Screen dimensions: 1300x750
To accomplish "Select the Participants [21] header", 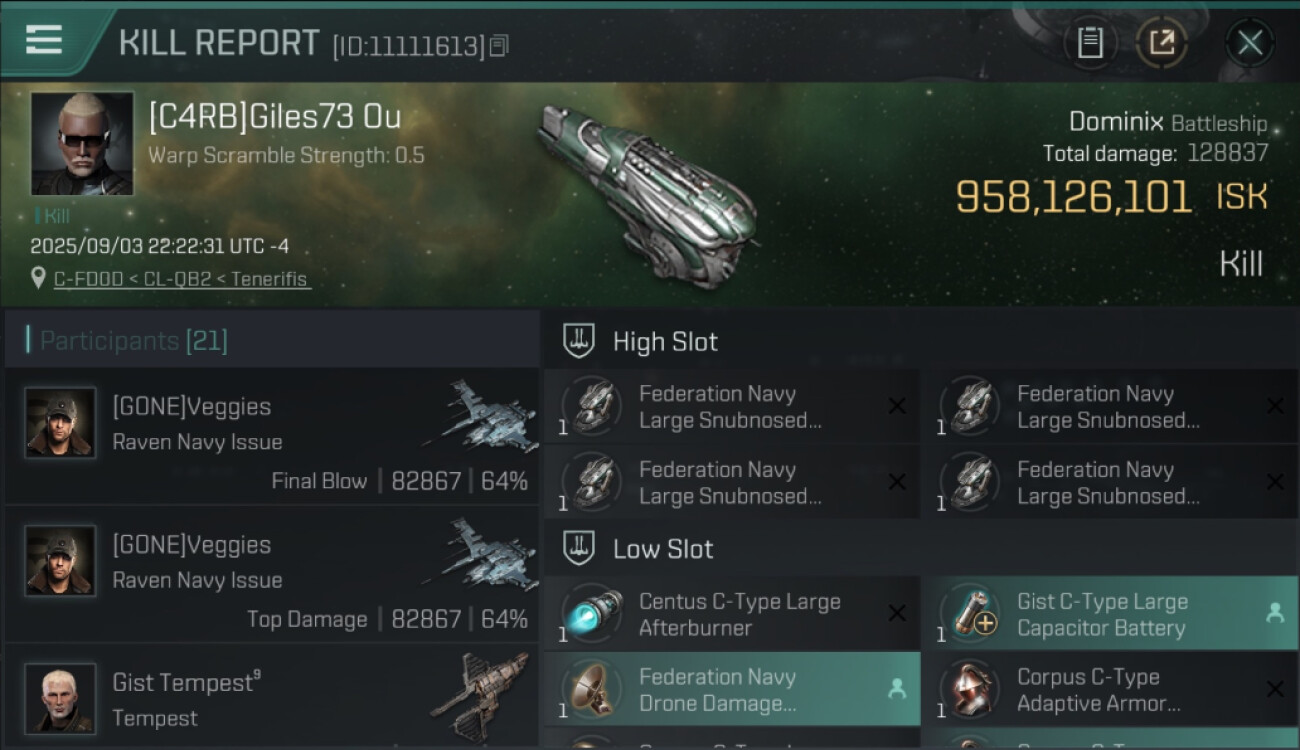I will [134, 341].
